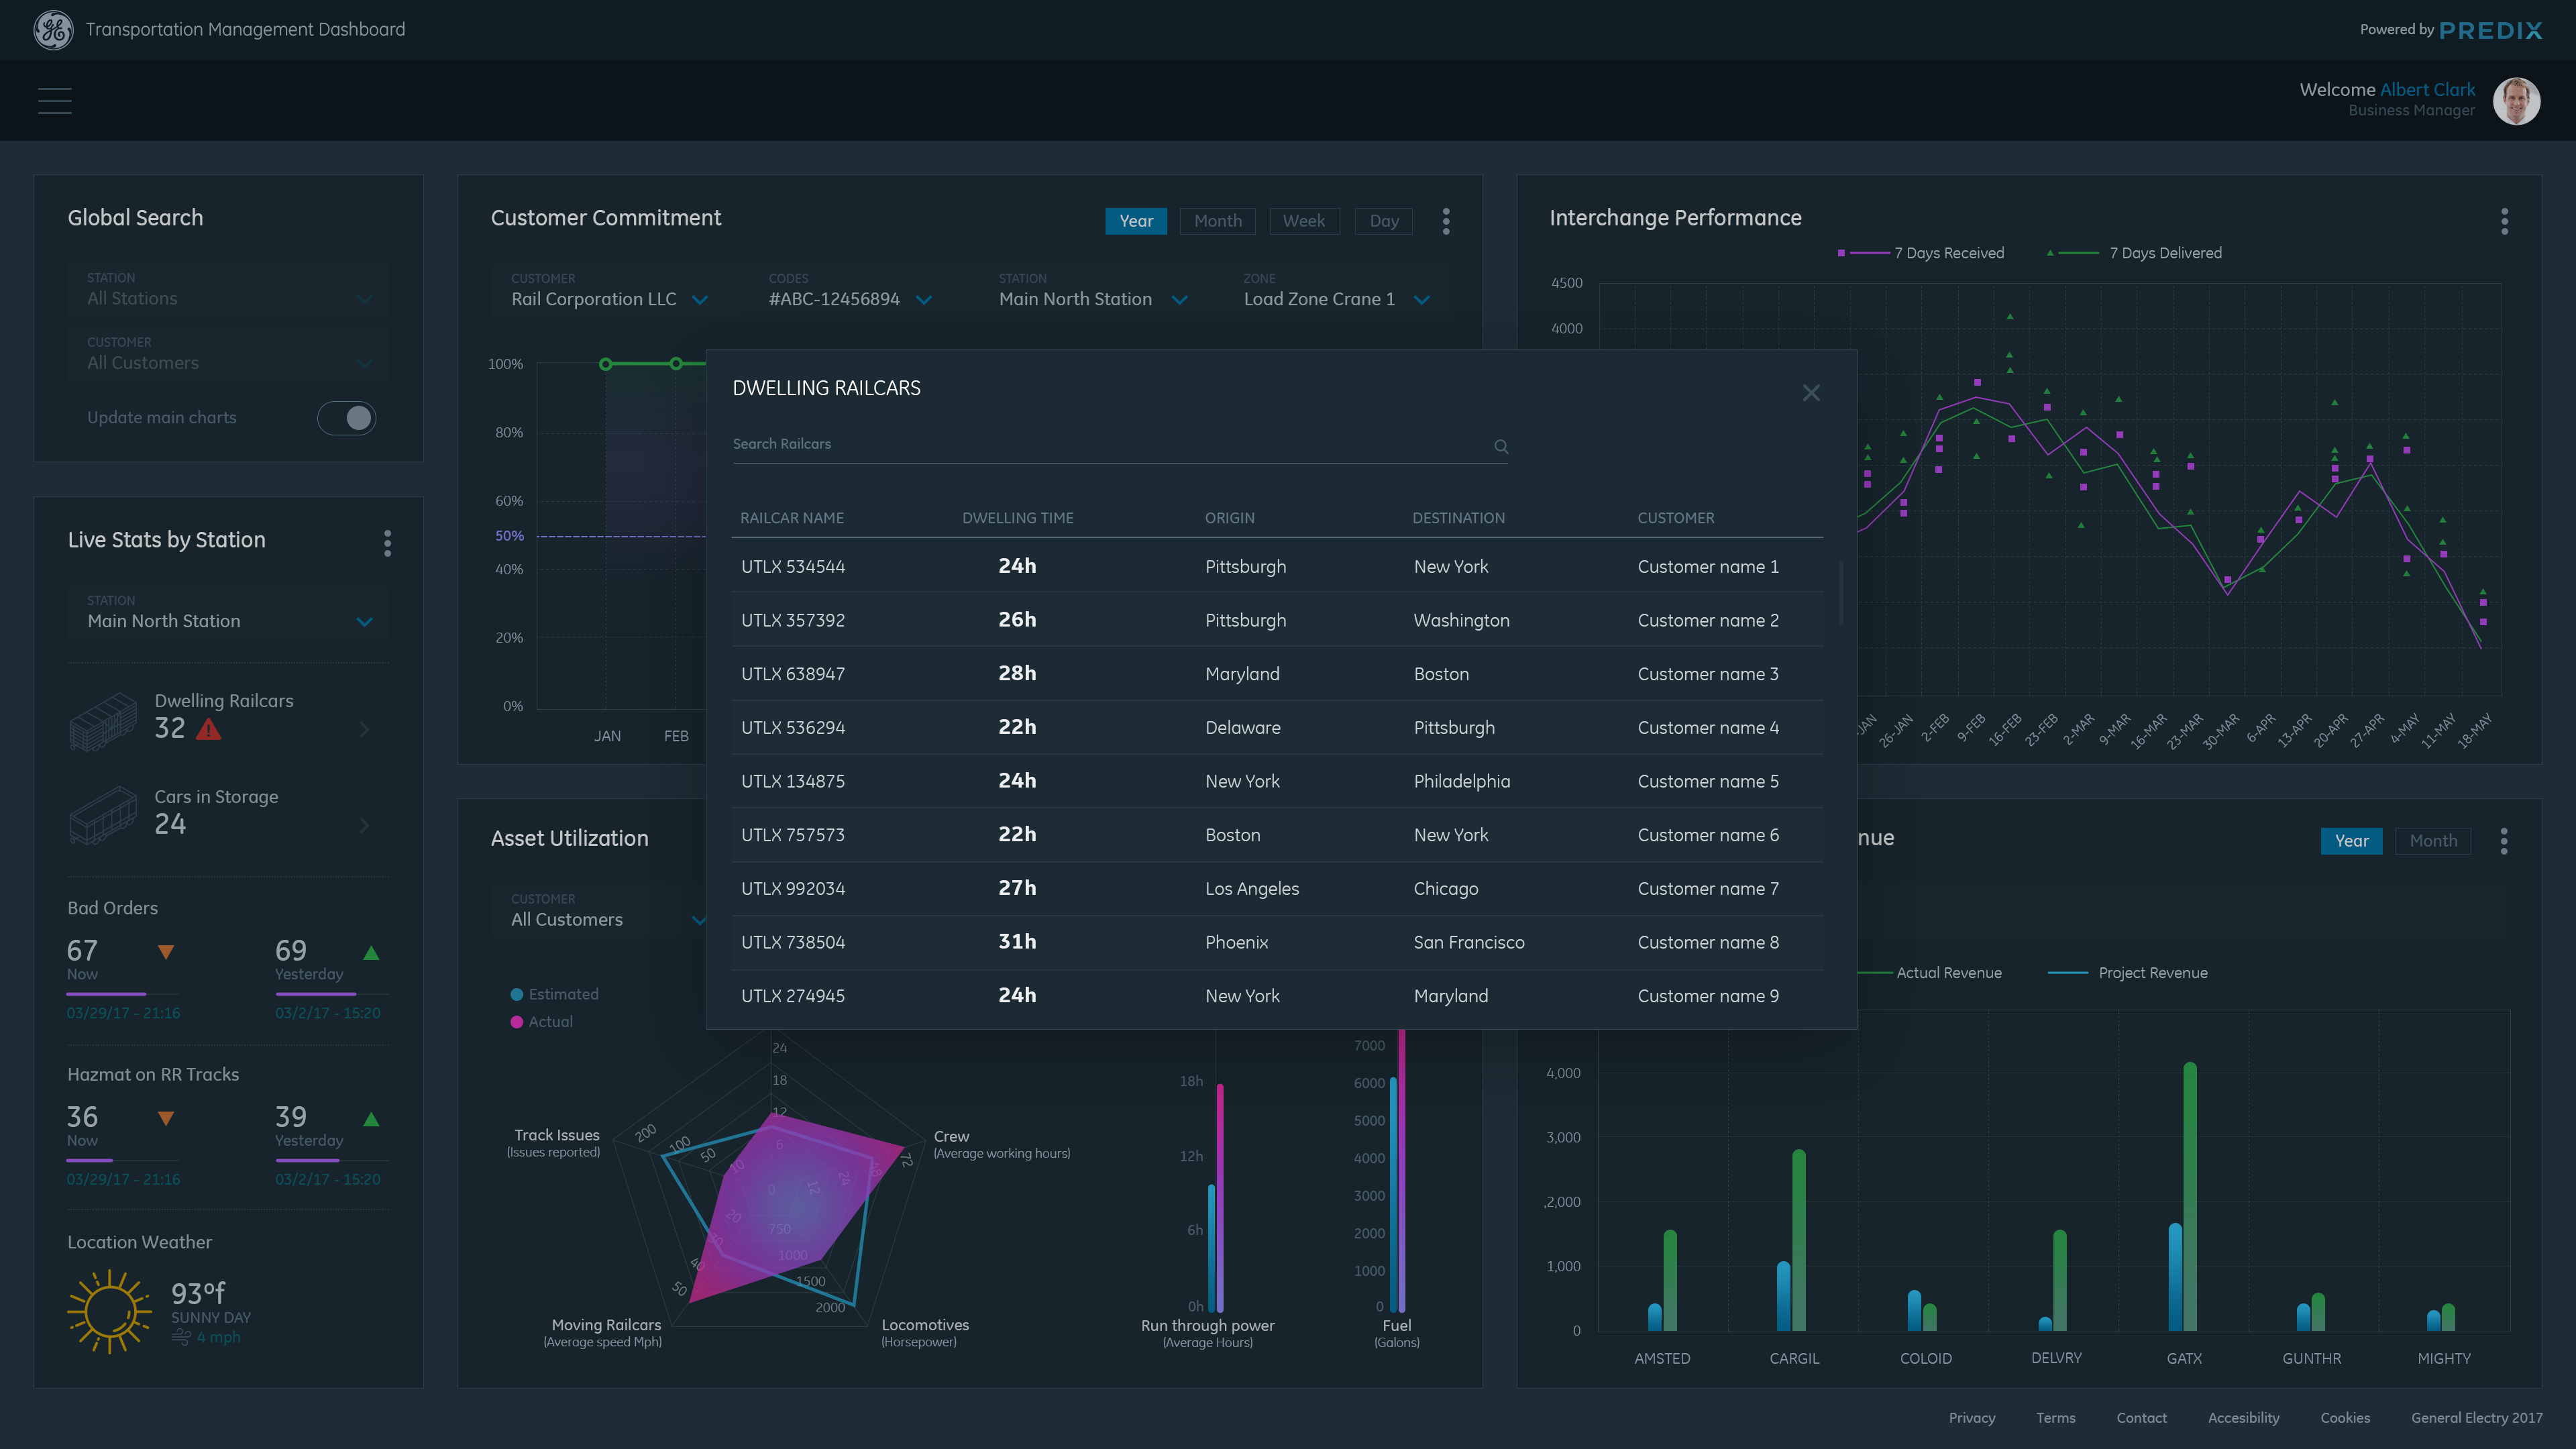Image resolution: width=2576 pixels, height=1449 pixels.
Task: Open the Contact footer link
Action: pos(2141,1417)
